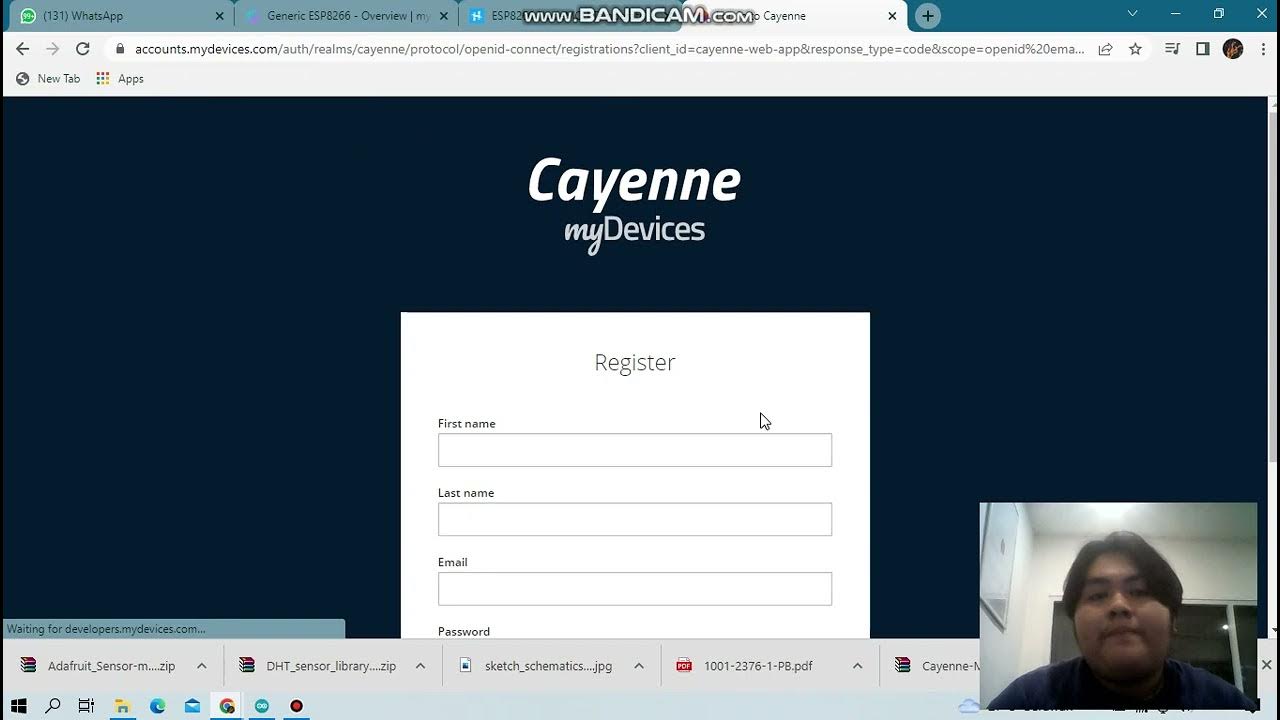Focus the Email field
This screenshot has width=1280, height=720.
634,589
